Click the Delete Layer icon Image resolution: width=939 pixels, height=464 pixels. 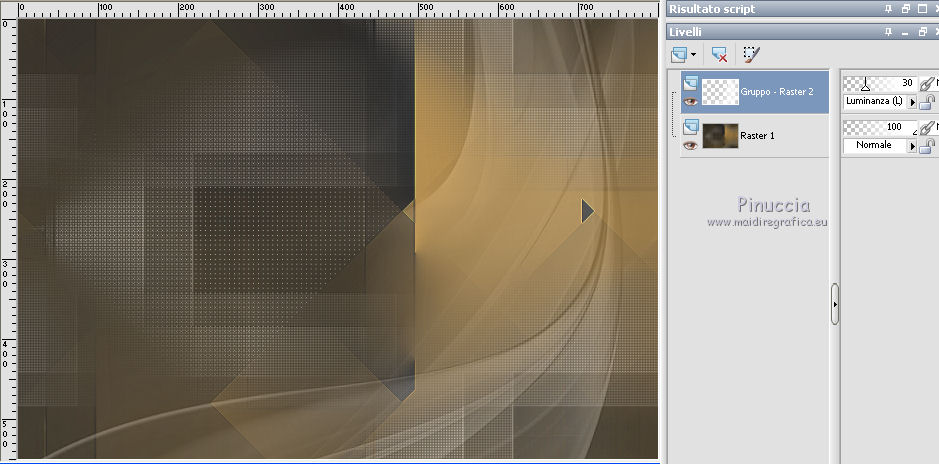(719, 54)
